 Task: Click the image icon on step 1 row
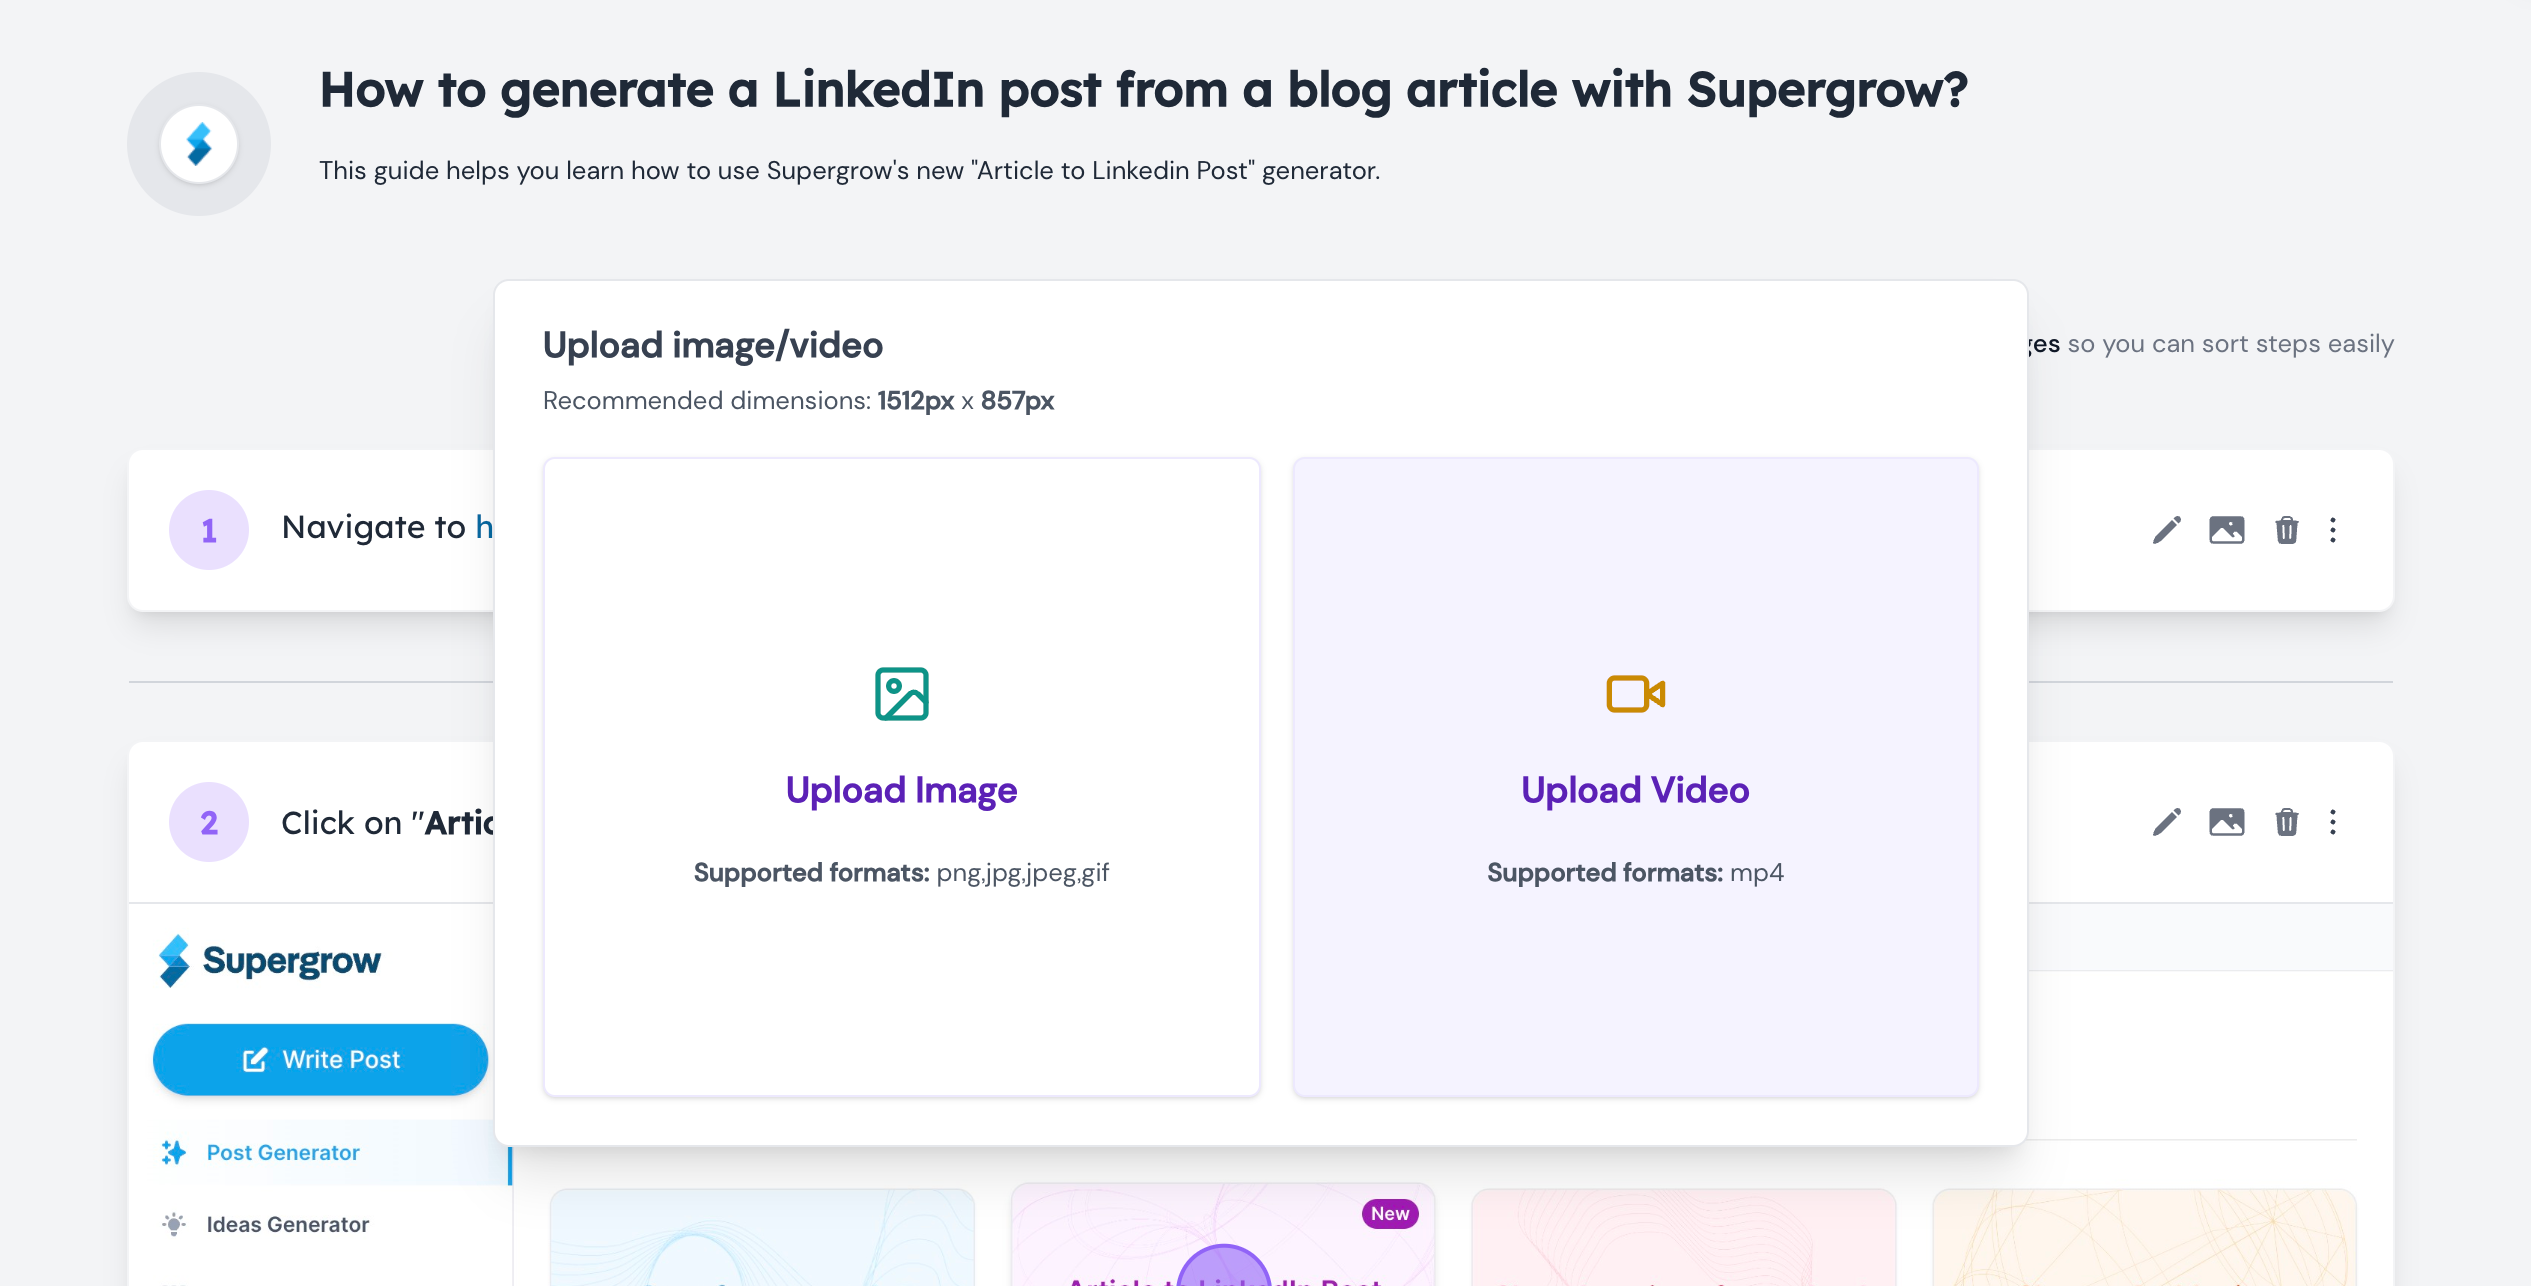coord(2227,530)
